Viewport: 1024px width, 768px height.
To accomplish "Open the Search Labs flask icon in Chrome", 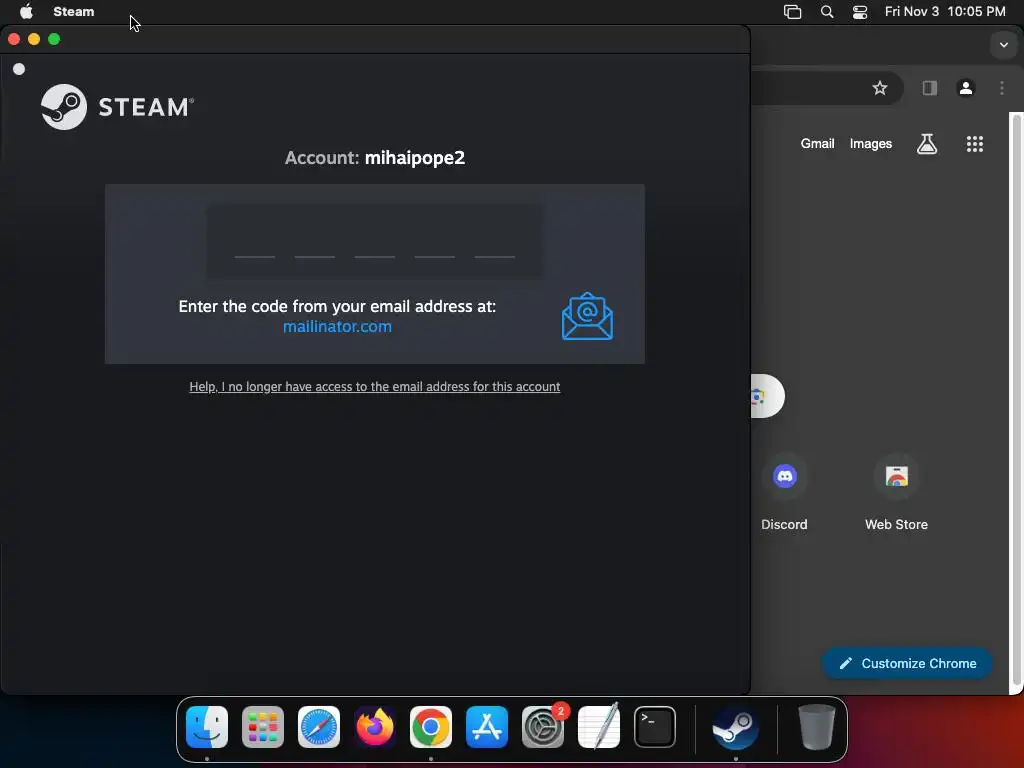I will click(927, 144).
